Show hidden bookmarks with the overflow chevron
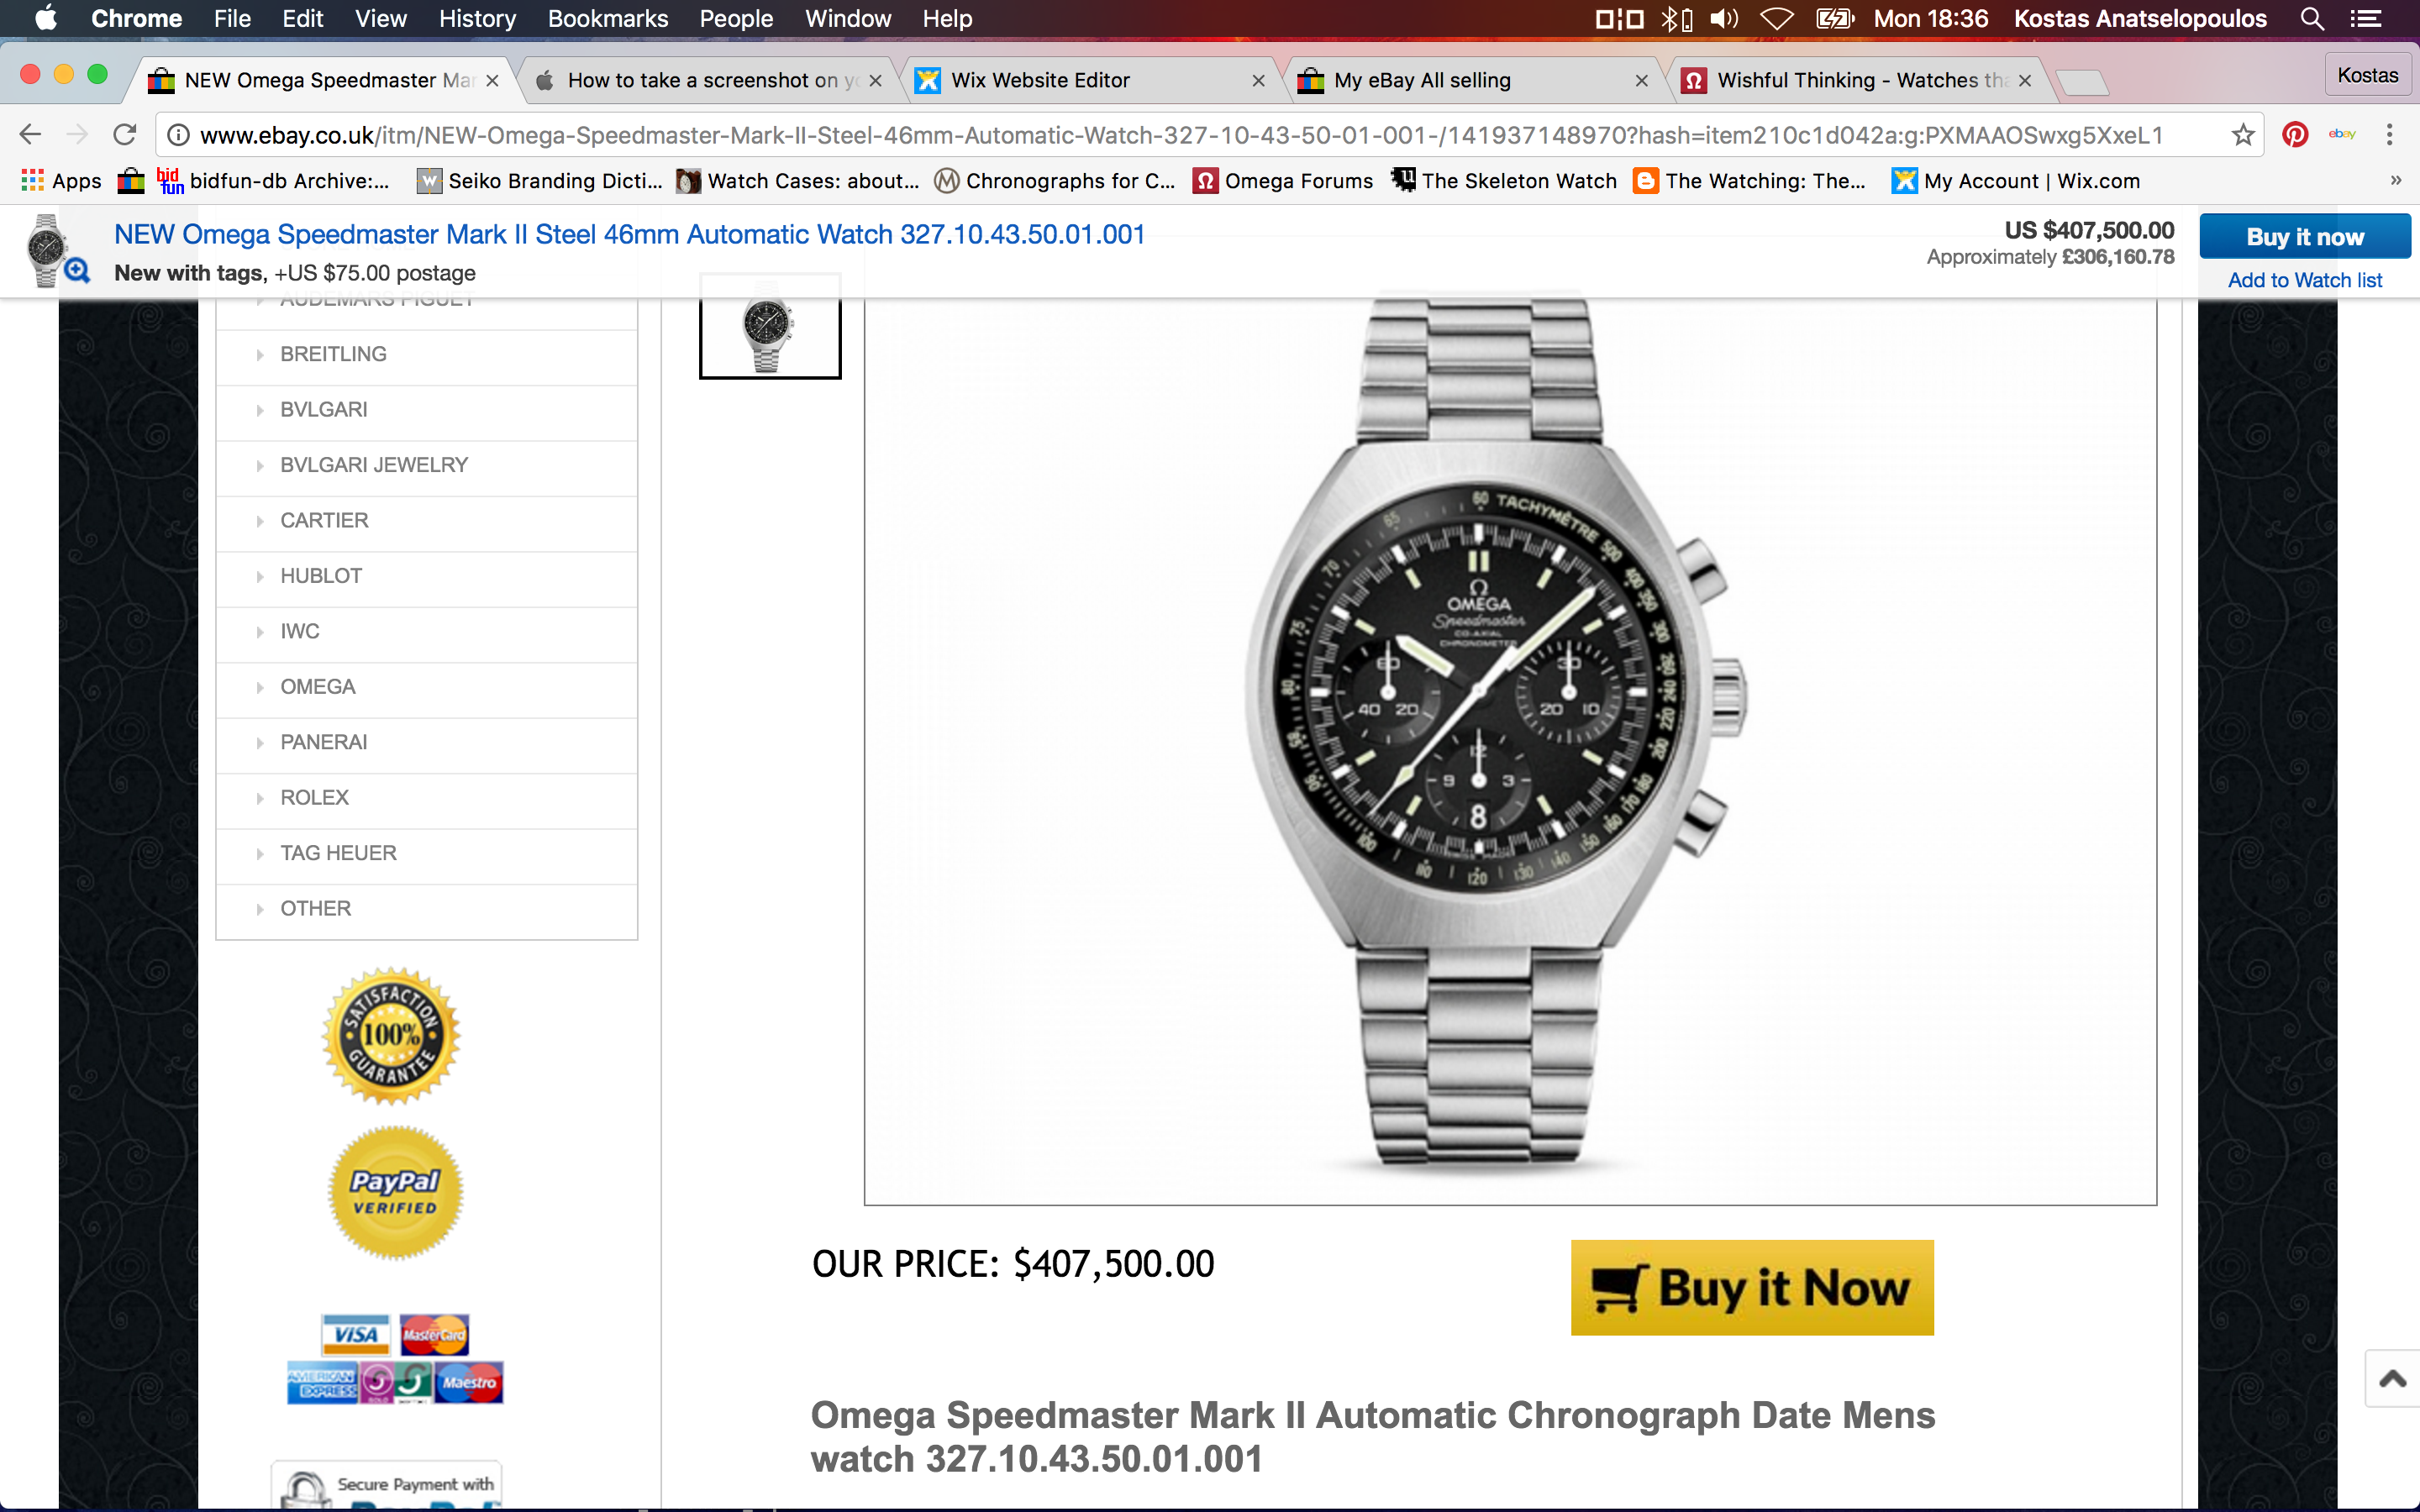This screenshot has height=1512, width=2420. click(2396, 181)
